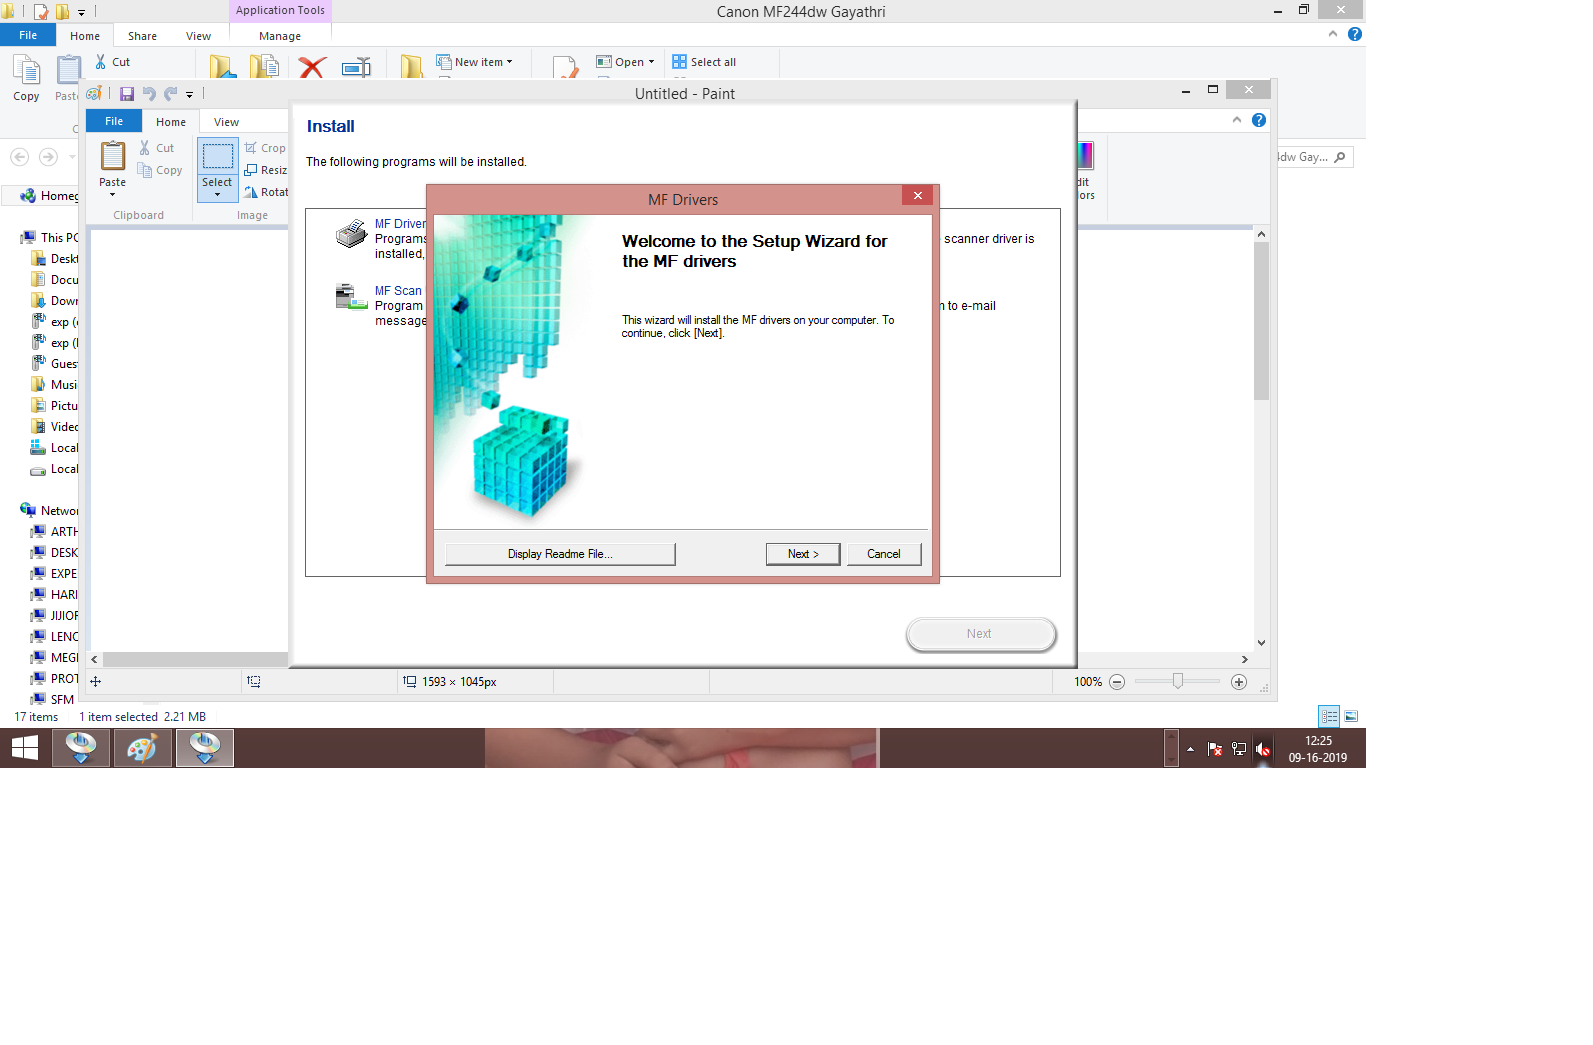Click the Explorer forward navigation arrow

click(48, 157)
